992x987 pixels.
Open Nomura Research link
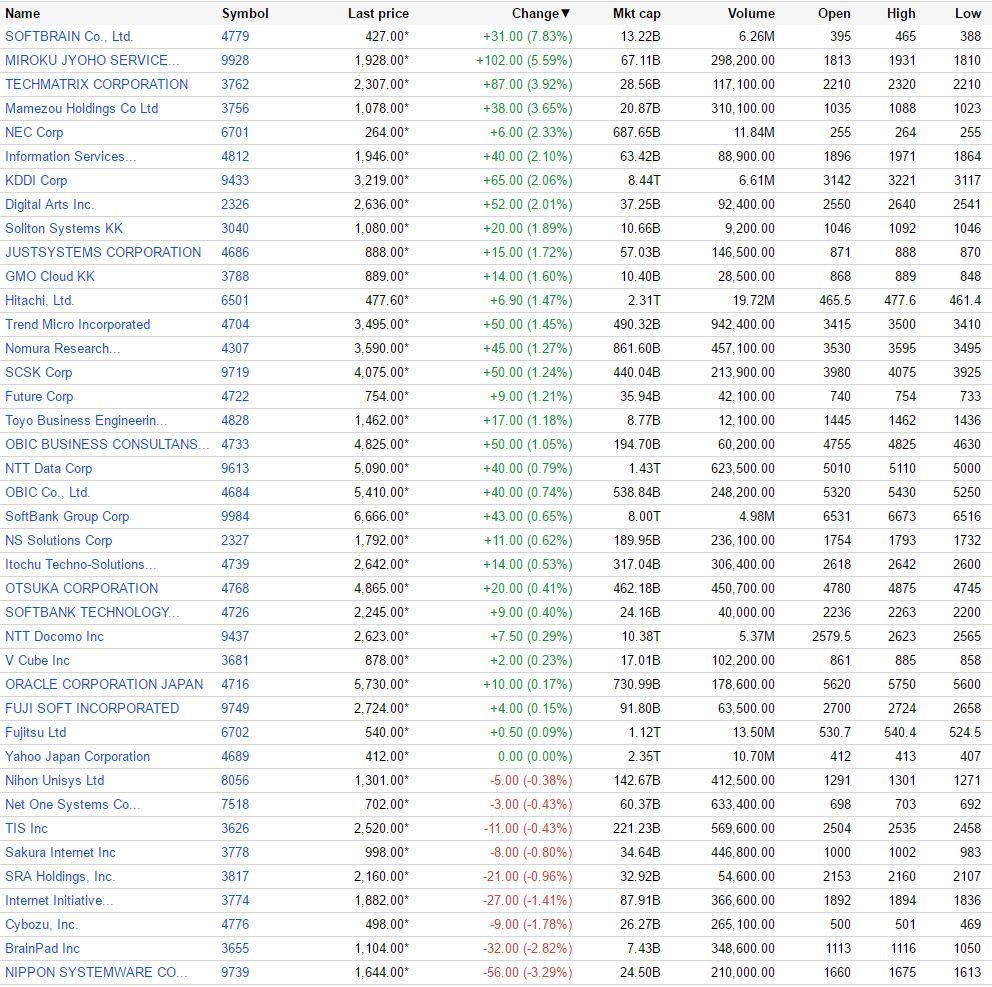[63, 349]
